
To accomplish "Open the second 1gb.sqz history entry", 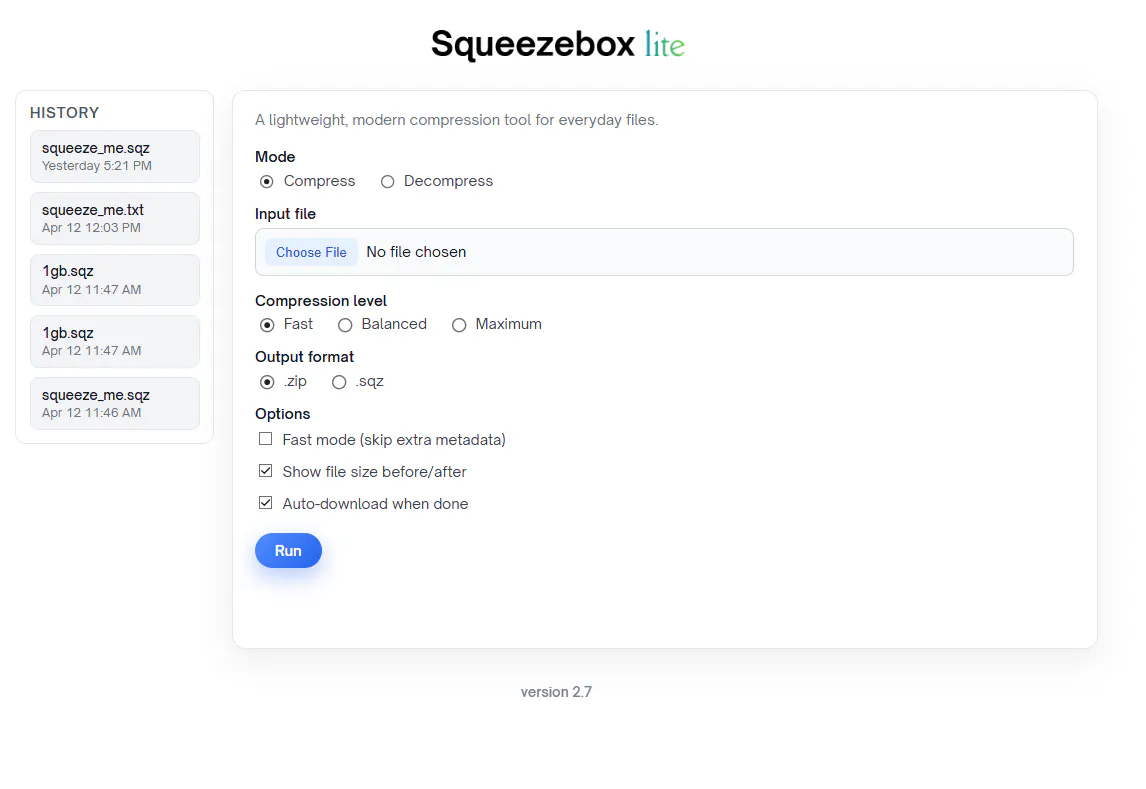I will (115, 341).
